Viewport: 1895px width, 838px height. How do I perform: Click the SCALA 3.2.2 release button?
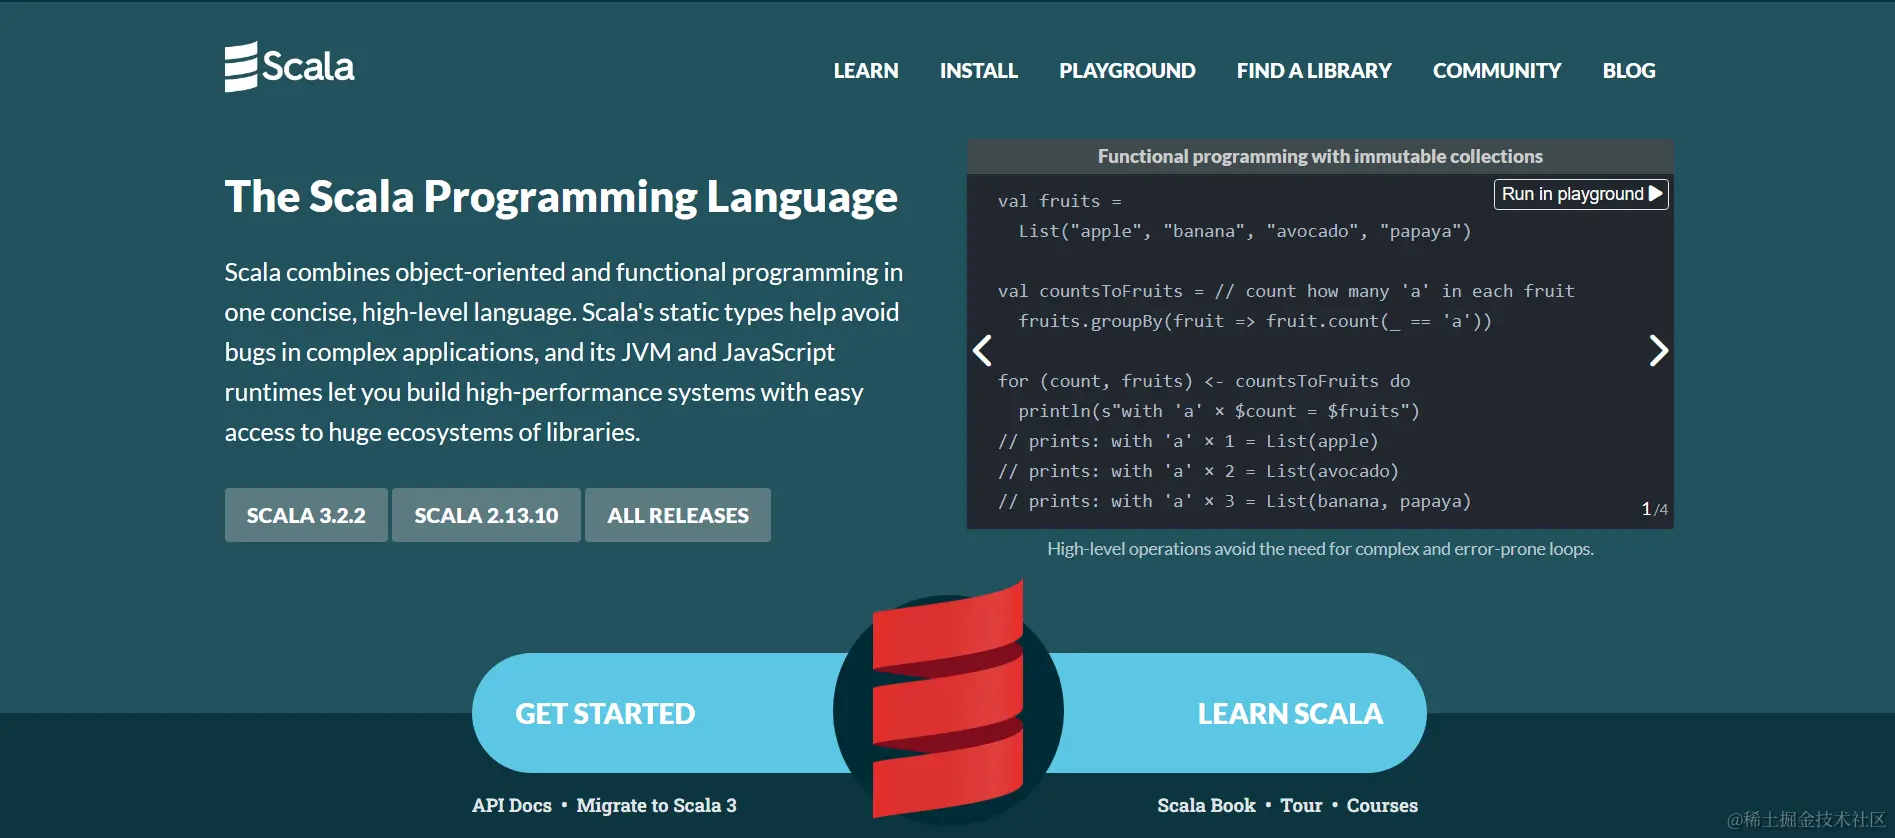tap(306, 515)
